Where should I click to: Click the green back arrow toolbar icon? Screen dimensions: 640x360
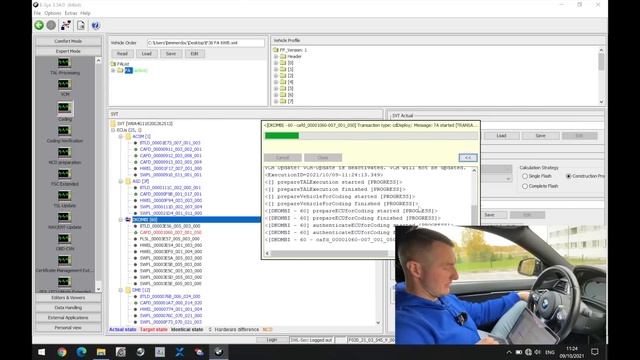(x=39, y=25)
